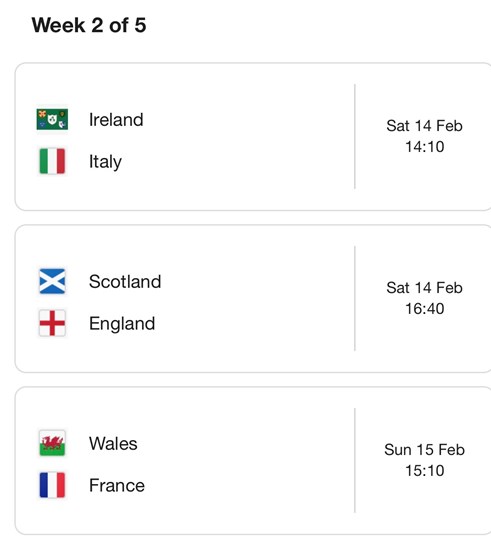Click the divider line in Scotland match card
Image resolution: width=491 pixels, height=546 pixels.
click(355, 298)
